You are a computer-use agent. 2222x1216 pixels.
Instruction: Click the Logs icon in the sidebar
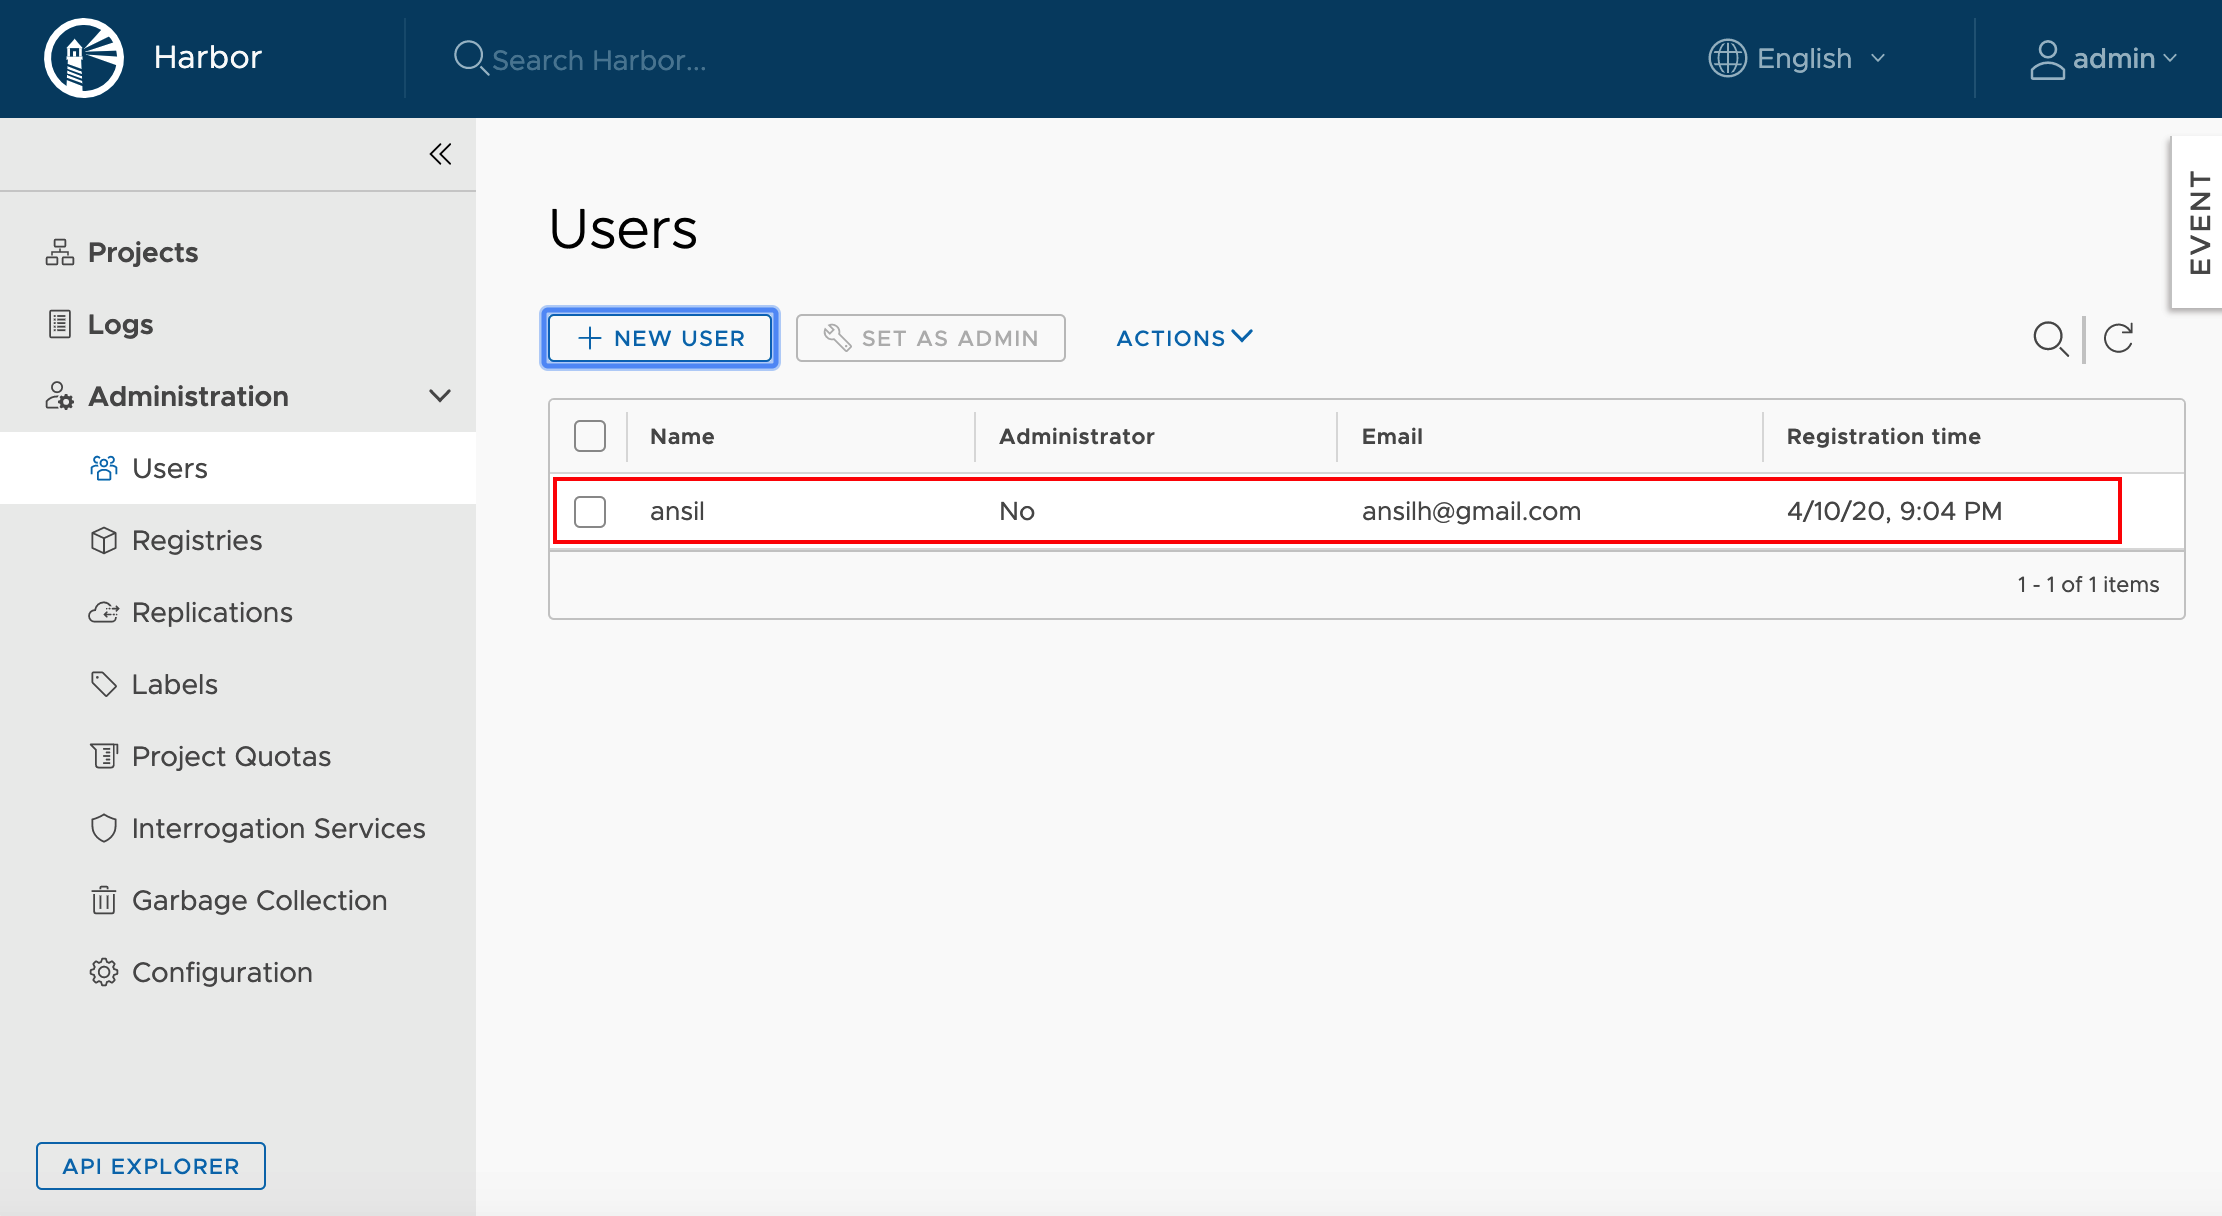[x=60, y=324]
